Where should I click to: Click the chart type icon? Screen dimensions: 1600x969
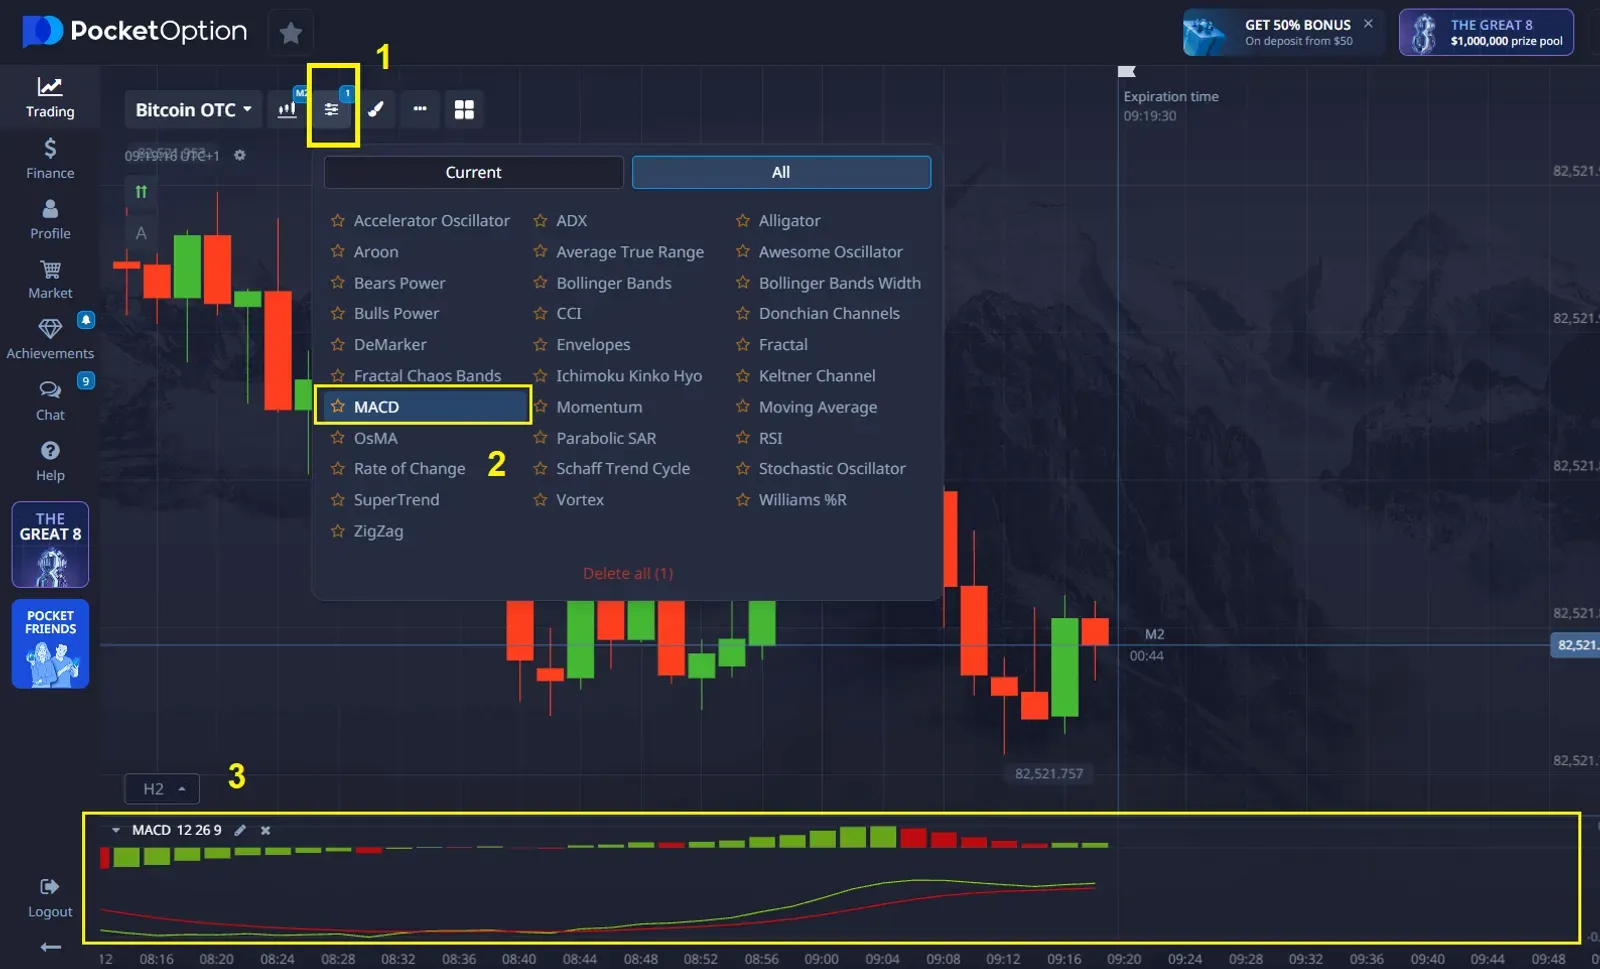[288, 109]
